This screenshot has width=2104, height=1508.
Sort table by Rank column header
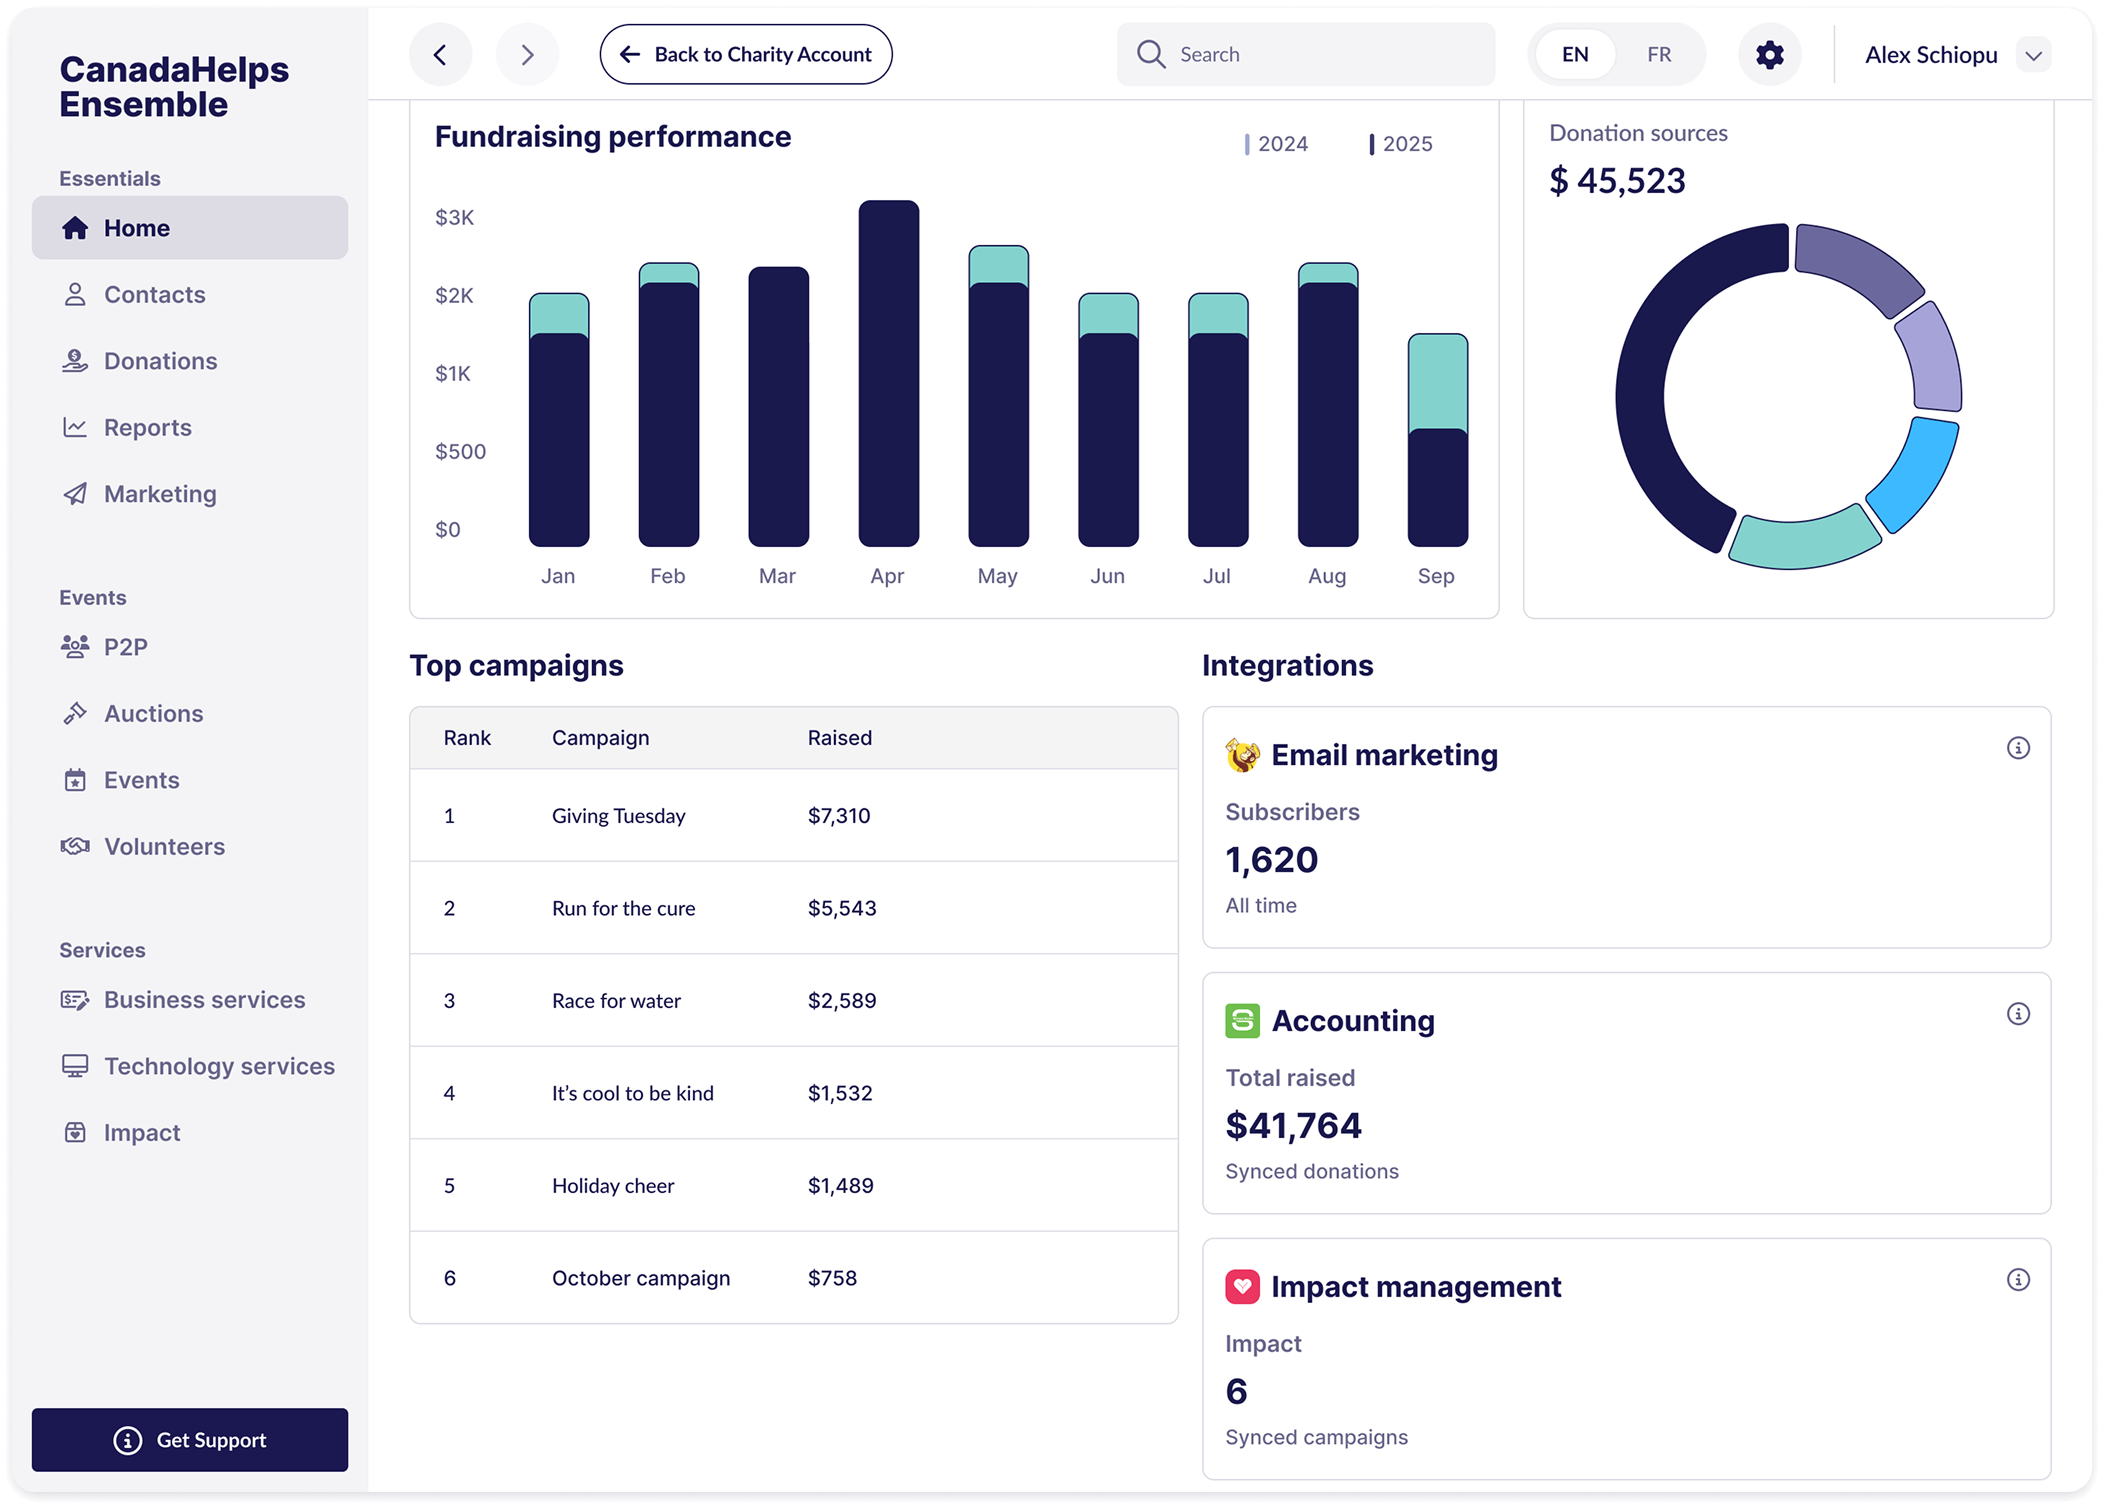tap(467, 738)
